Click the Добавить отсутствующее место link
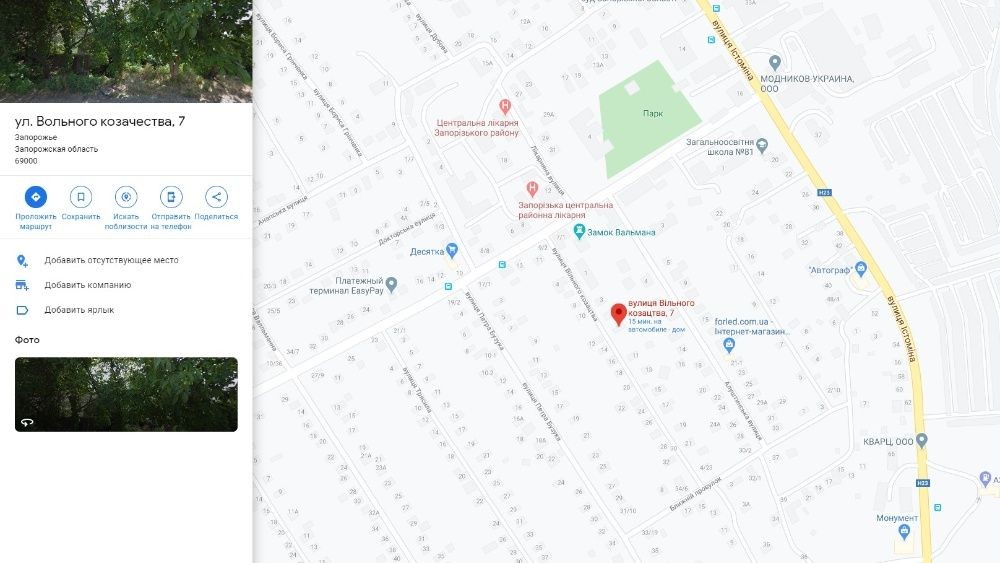This screenshot has height=563, width=1000. pos(112,260)
